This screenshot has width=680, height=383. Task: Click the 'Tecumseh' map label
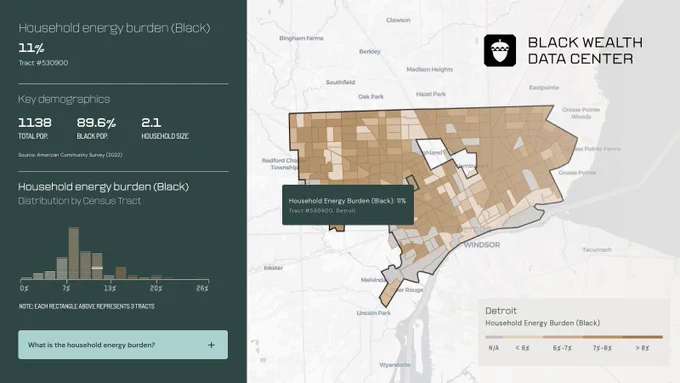click(x=597, y=250)
